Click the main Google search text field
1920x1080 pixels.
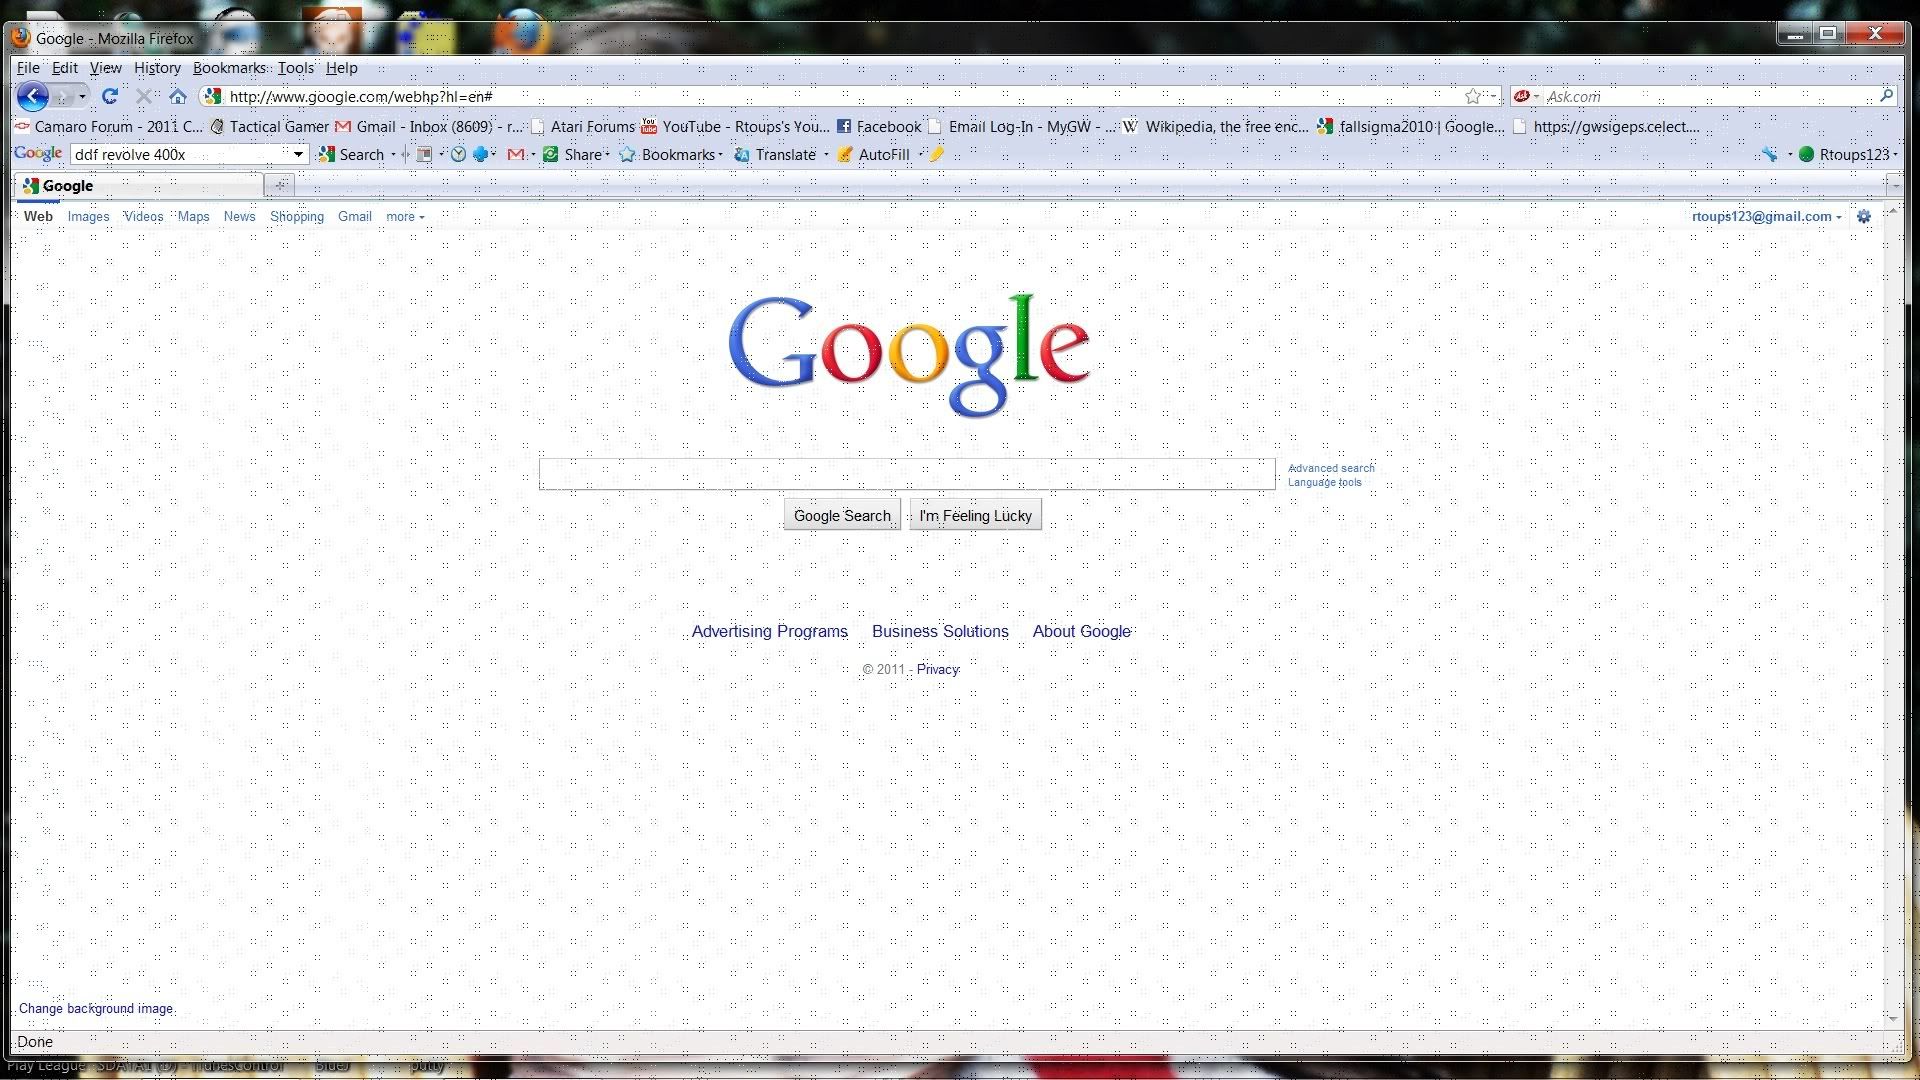point(907,474)
